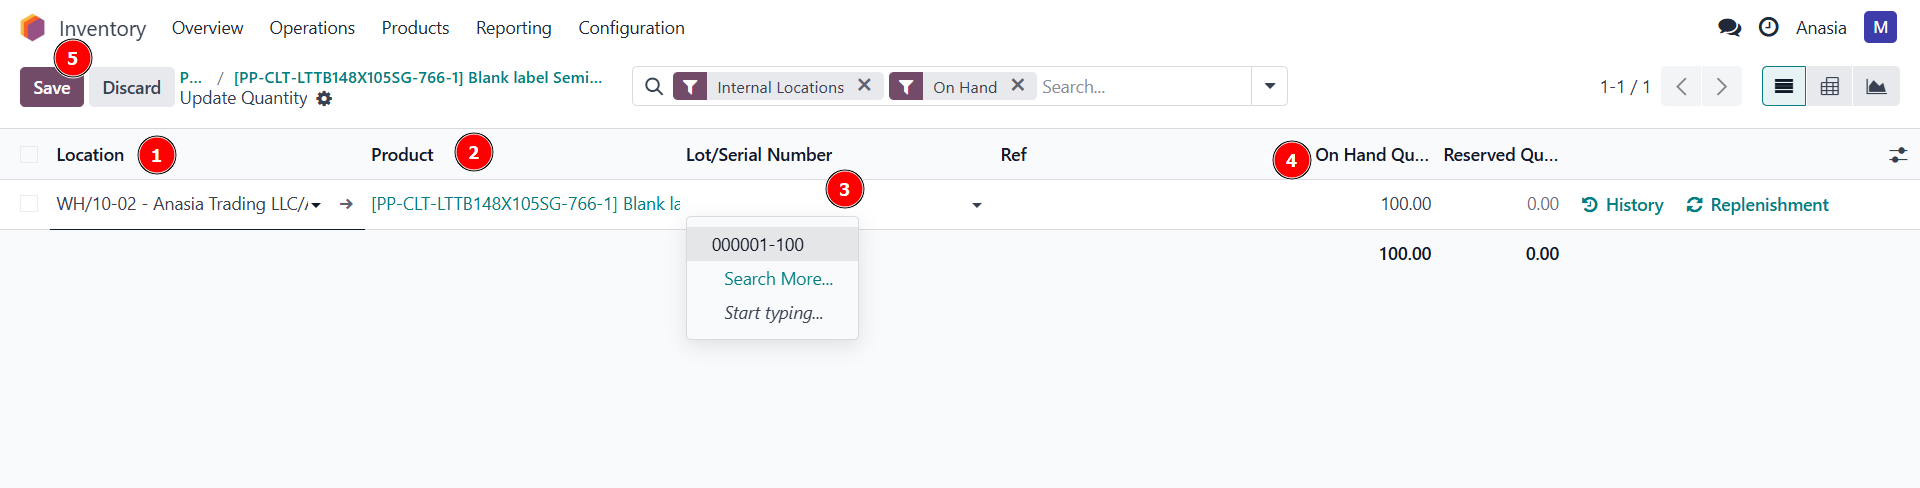Switch to graph view
This screenshot has height=488, width=1920.
pyautogui.click(x=1876, y=87)
